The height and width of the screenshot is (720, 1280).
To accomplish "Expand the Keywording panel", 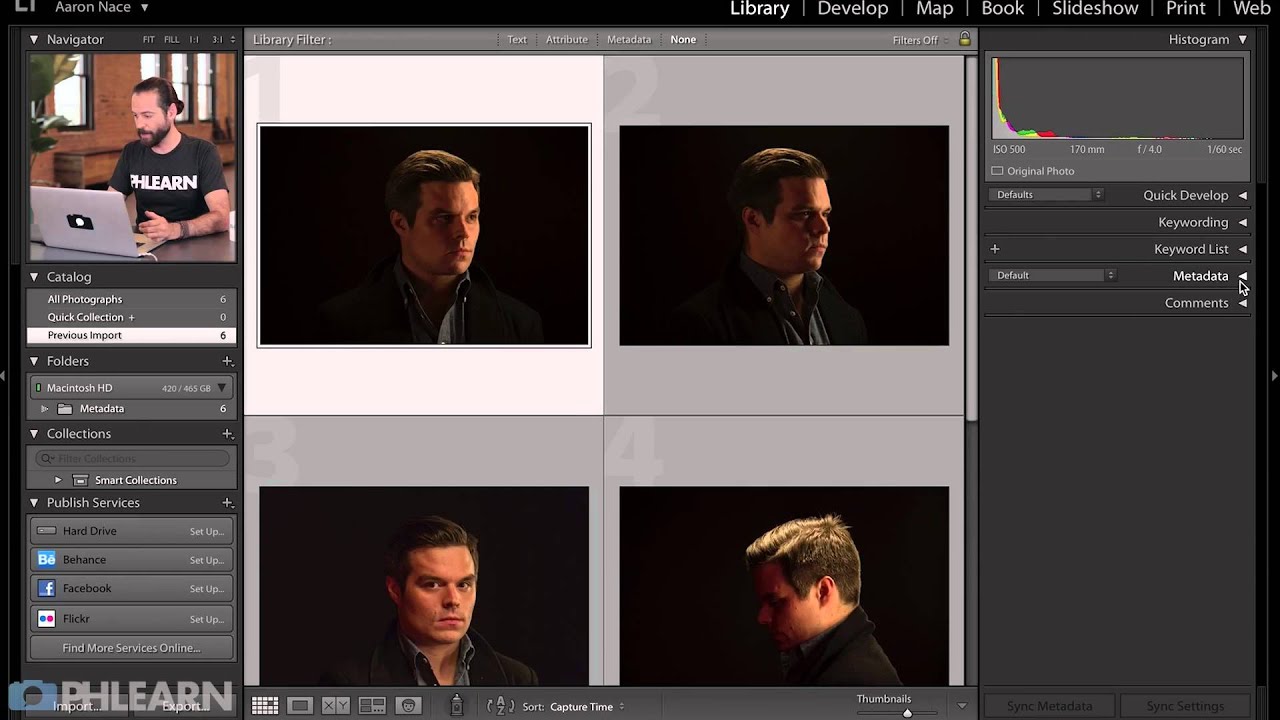I will tap(1243, 223).
